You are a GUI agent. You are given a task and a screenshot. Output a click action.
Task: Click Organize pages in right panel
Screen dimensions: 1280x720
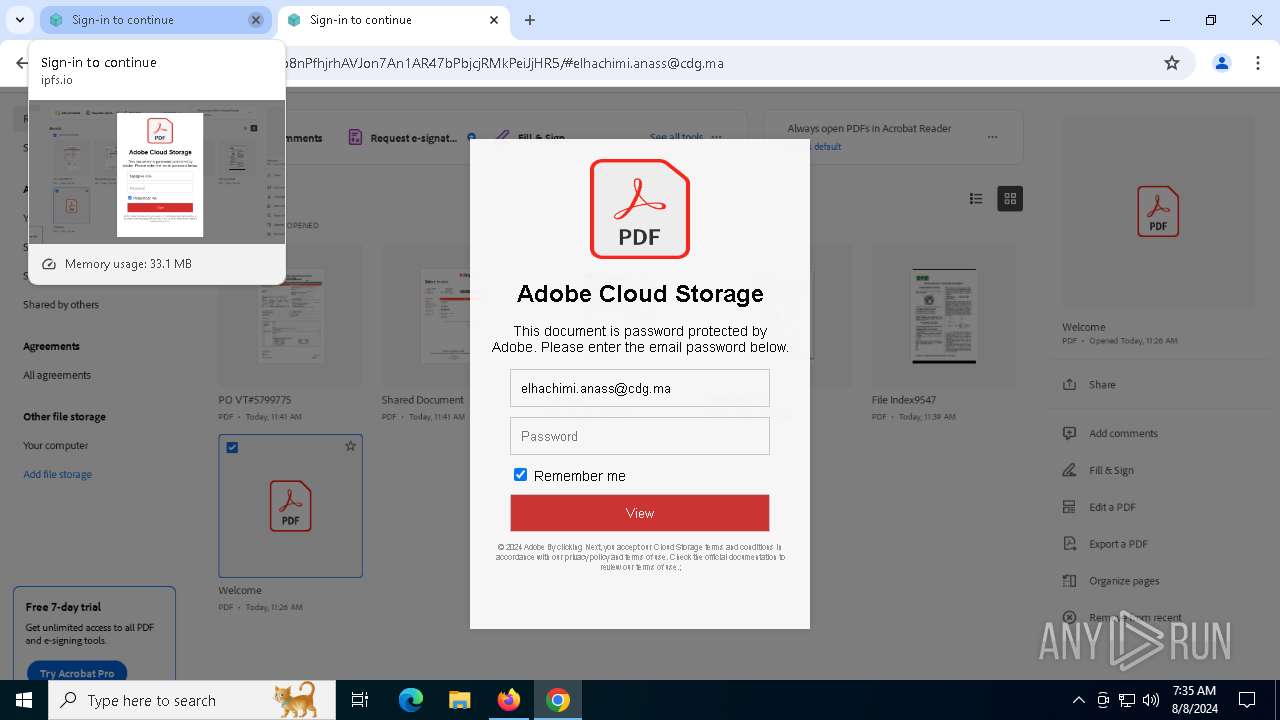click(1124, 582)
